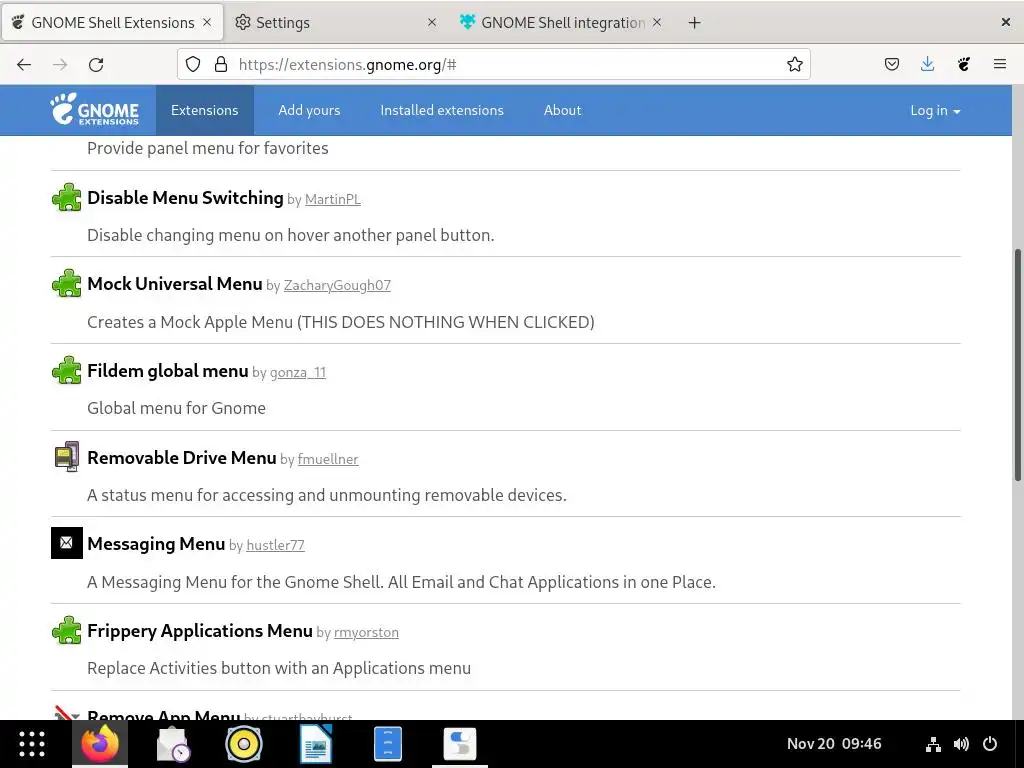The image size is (1024, 768).
Task: Open the blue file cabinet icon in the dock
Action: point(388,744)
